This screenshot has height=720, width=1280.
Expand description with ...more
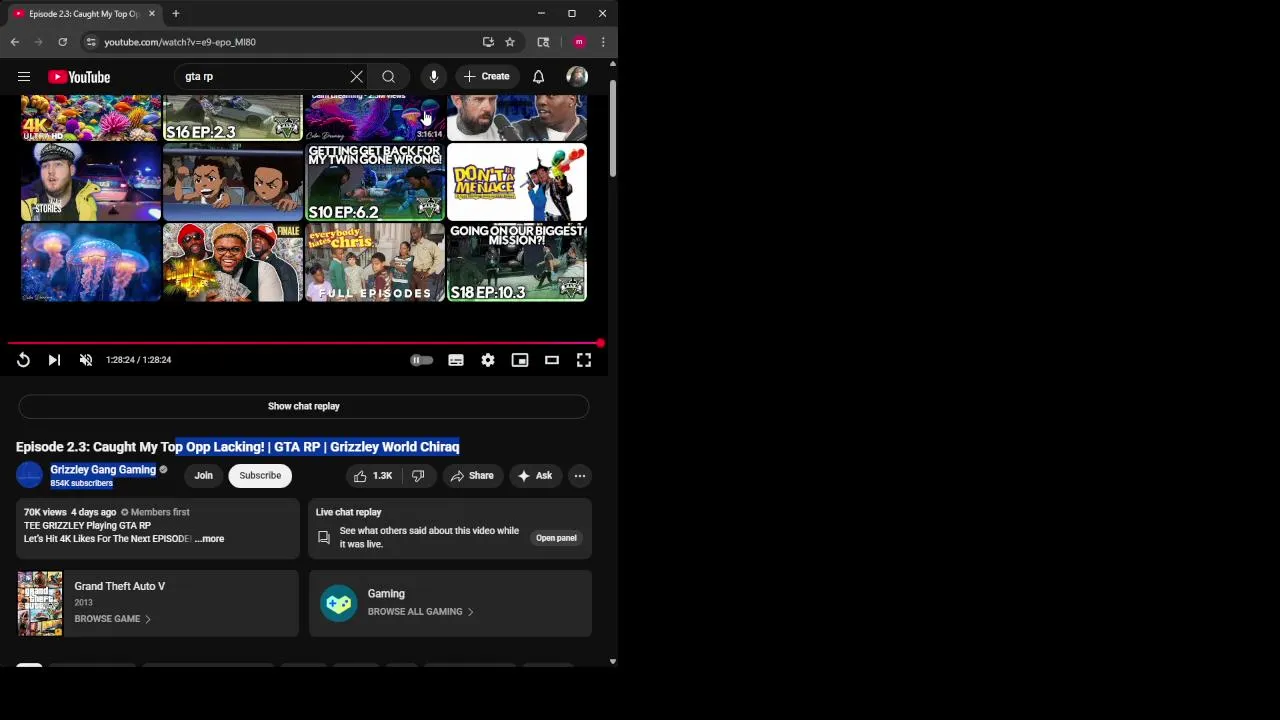click(x=210, y=539)
